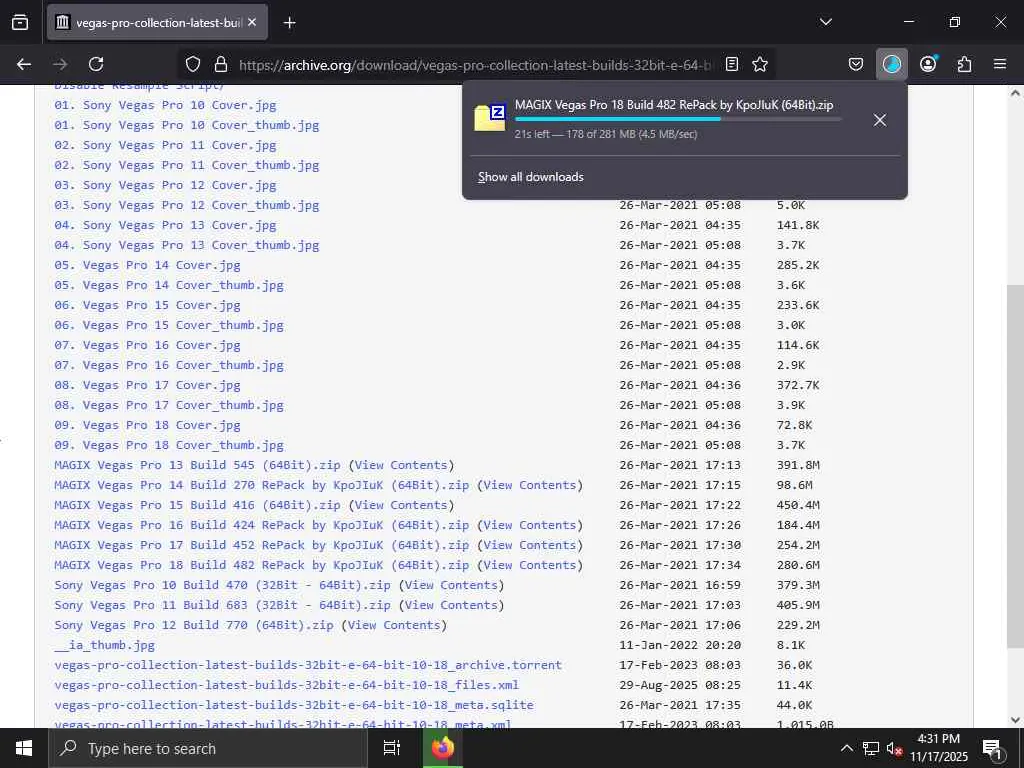This screenshot has height=768, width=1024.
Task: Reload the page with the refresh icon
Action: pos(96,64)
